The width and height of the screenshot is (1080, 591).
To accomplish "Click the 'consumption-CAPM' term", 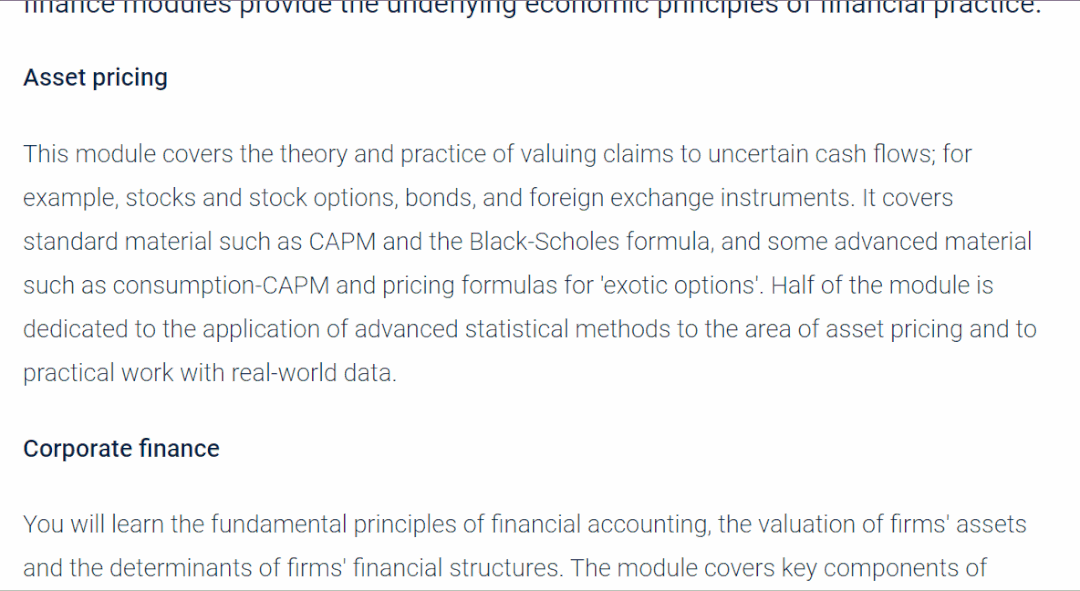I will [221, 285].
